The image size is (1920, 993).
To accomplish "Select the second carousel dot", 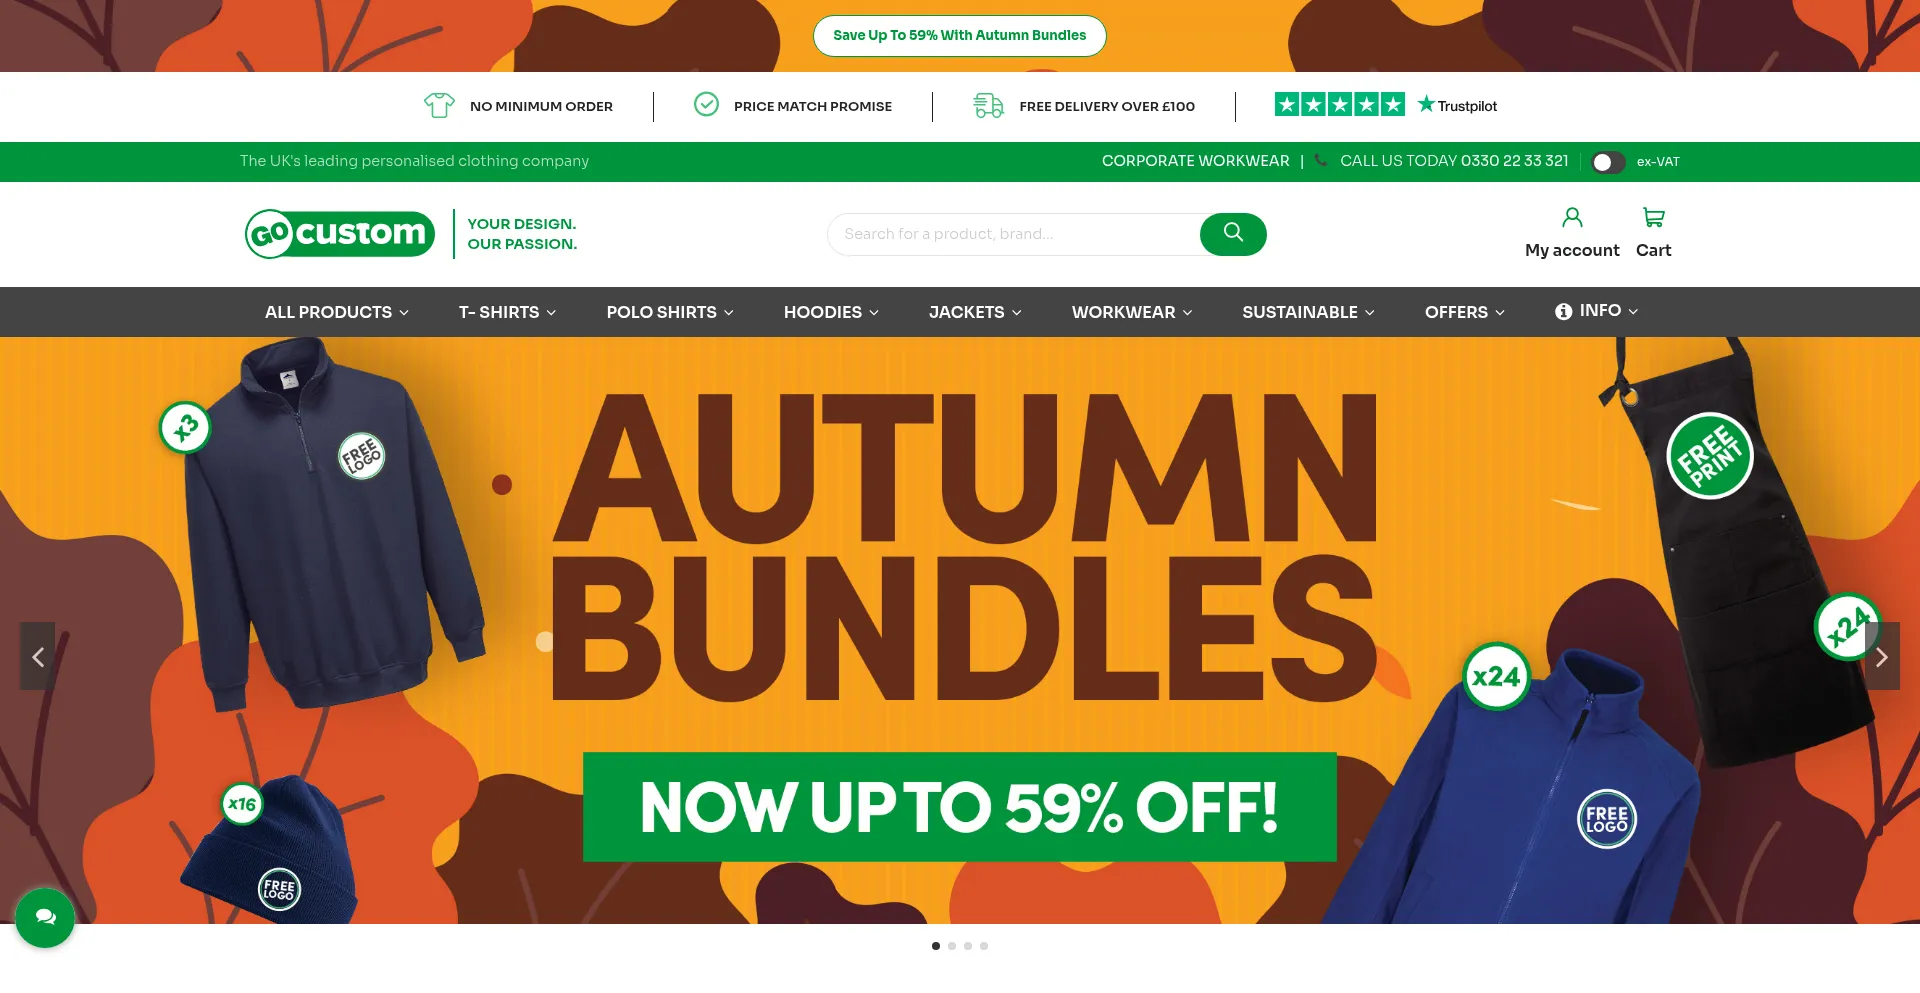I will [x=952, y=946].
